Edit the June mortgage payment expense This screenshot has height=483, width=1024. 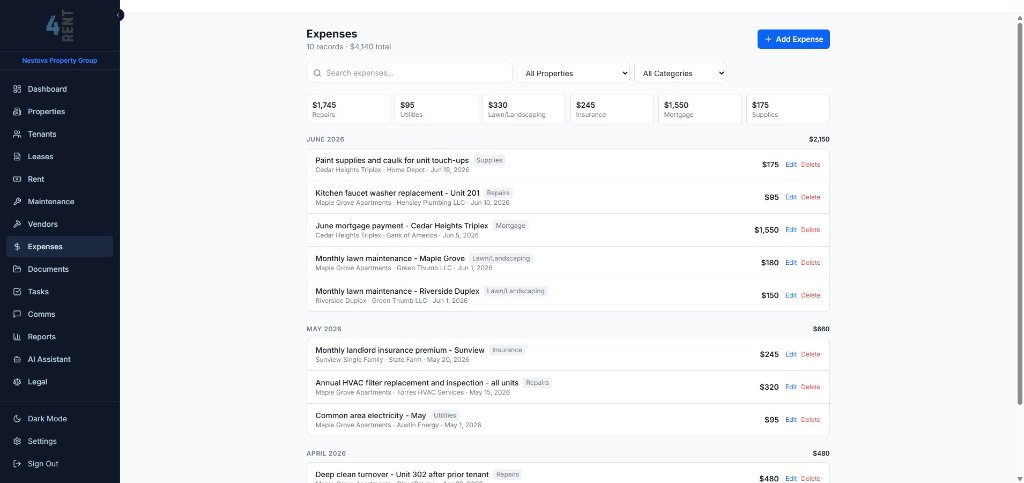point(791,230)
